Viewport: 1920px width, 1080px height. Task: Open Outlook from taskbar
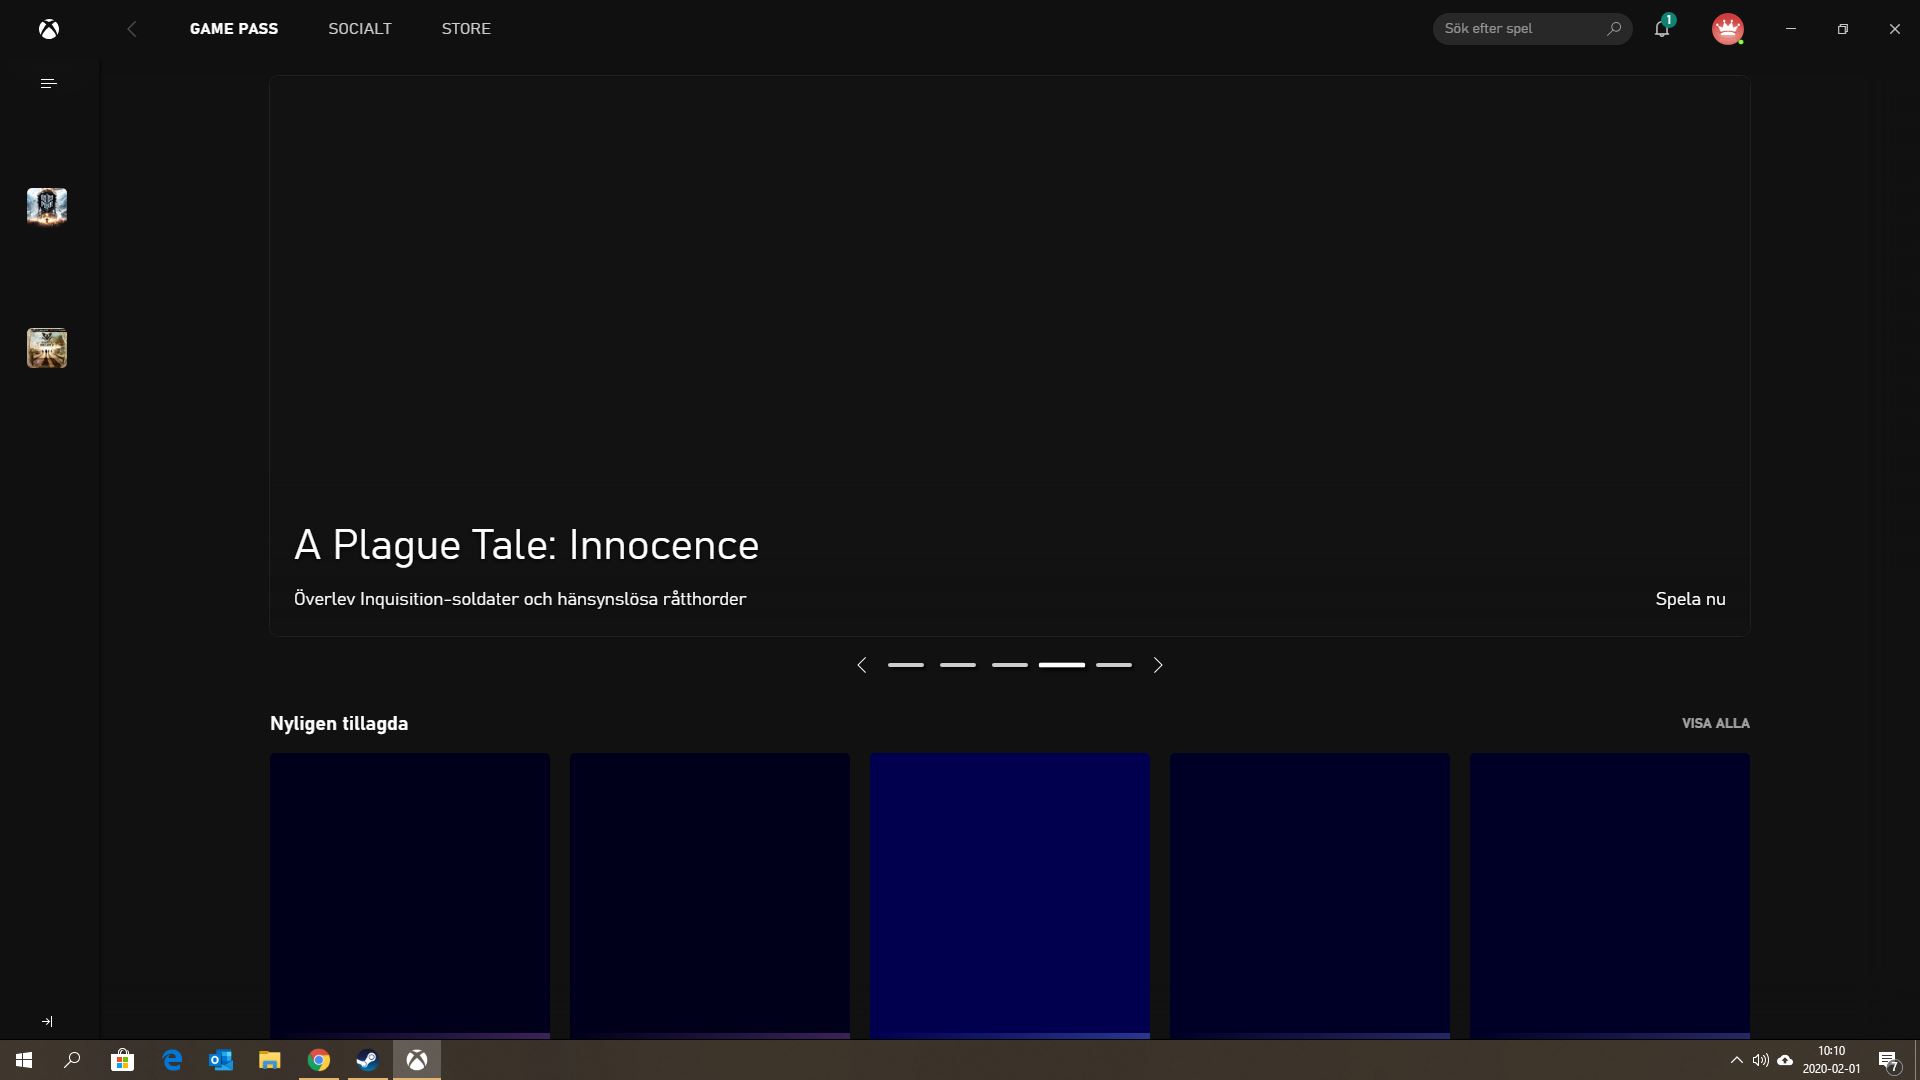click(221, 1060)
